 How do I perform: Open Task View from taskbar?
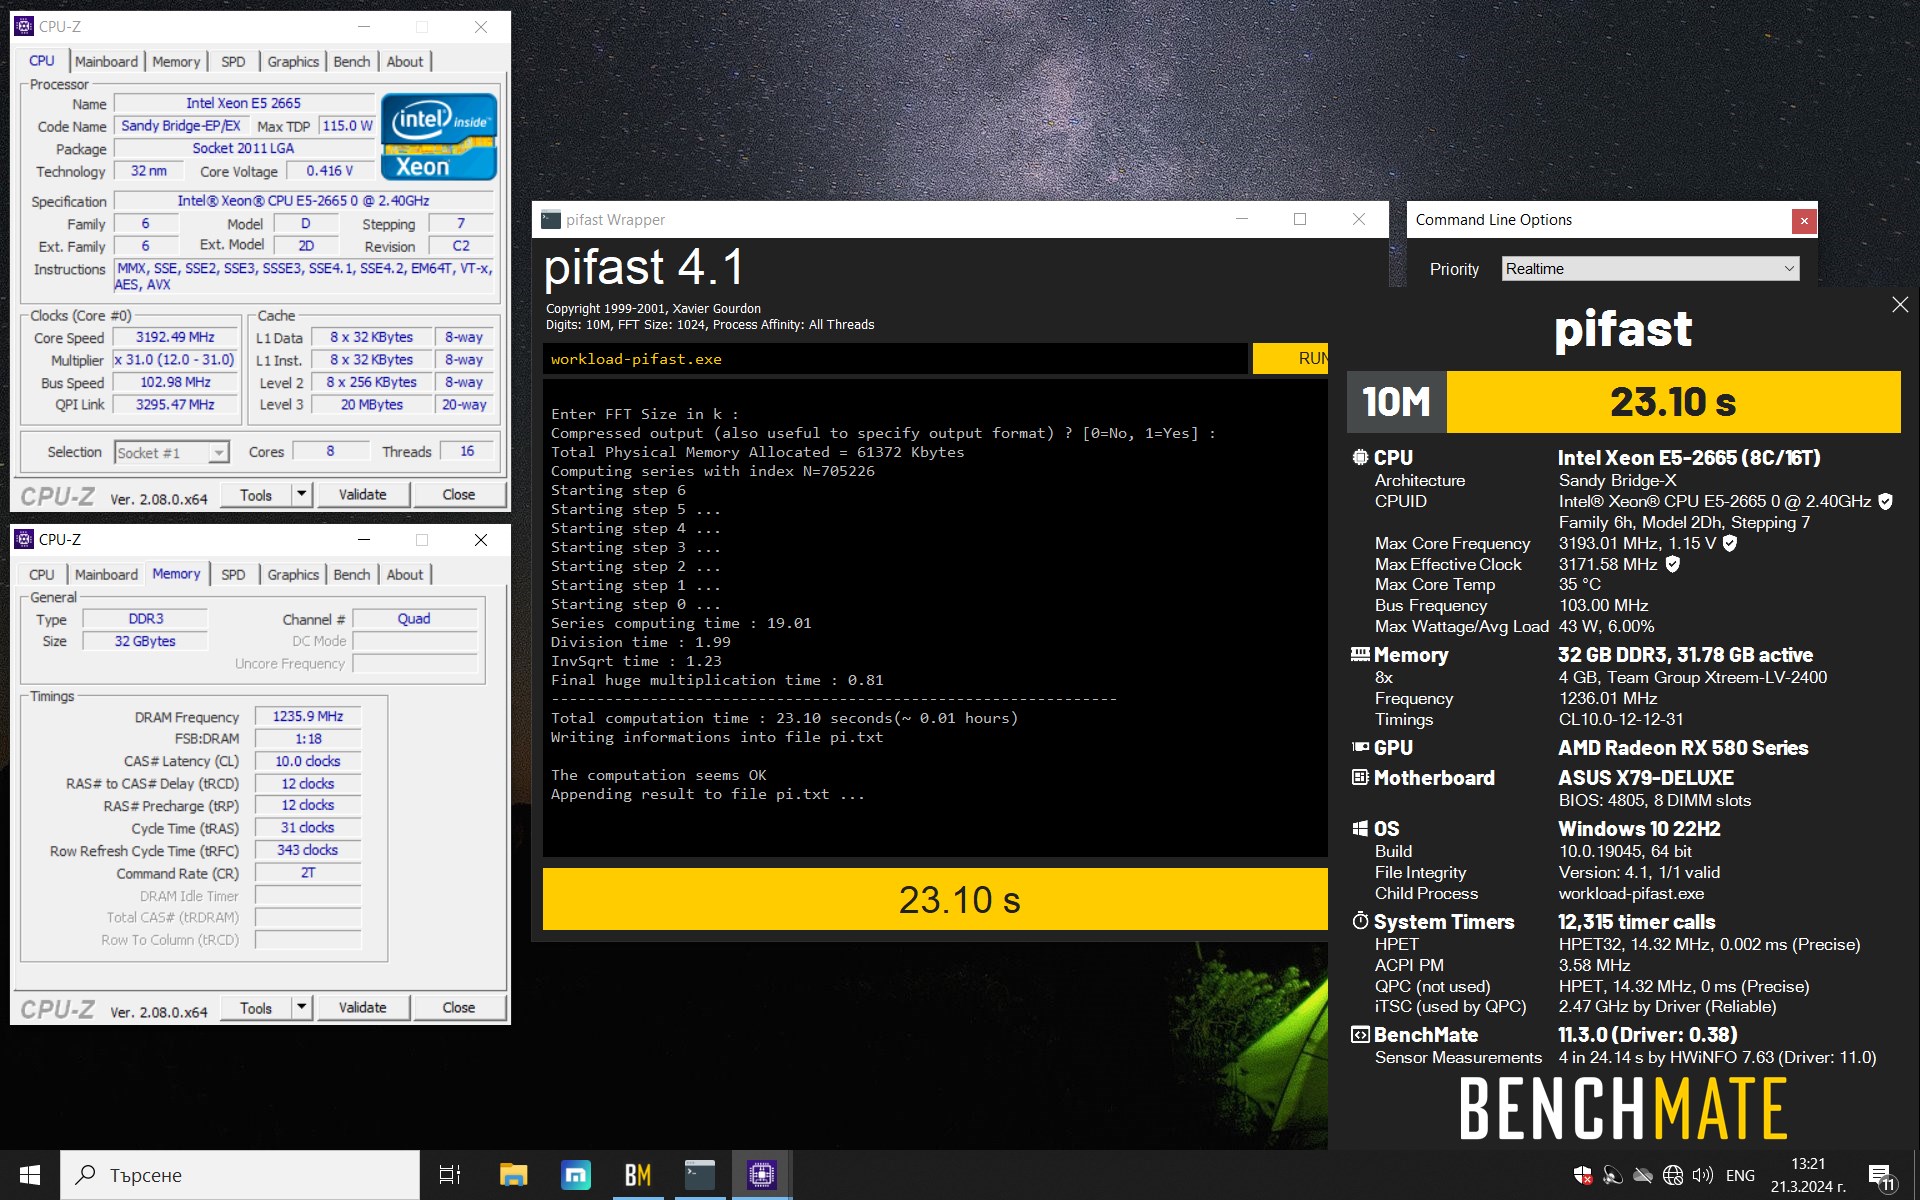[x=450, y=1175]
